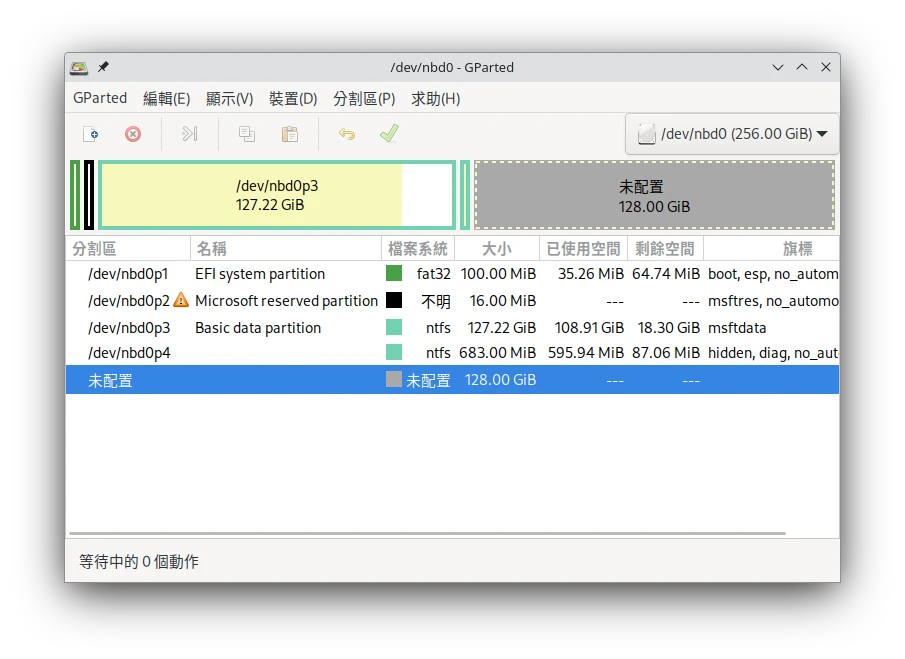Click the disk icon in device selector

coord(646,134)
